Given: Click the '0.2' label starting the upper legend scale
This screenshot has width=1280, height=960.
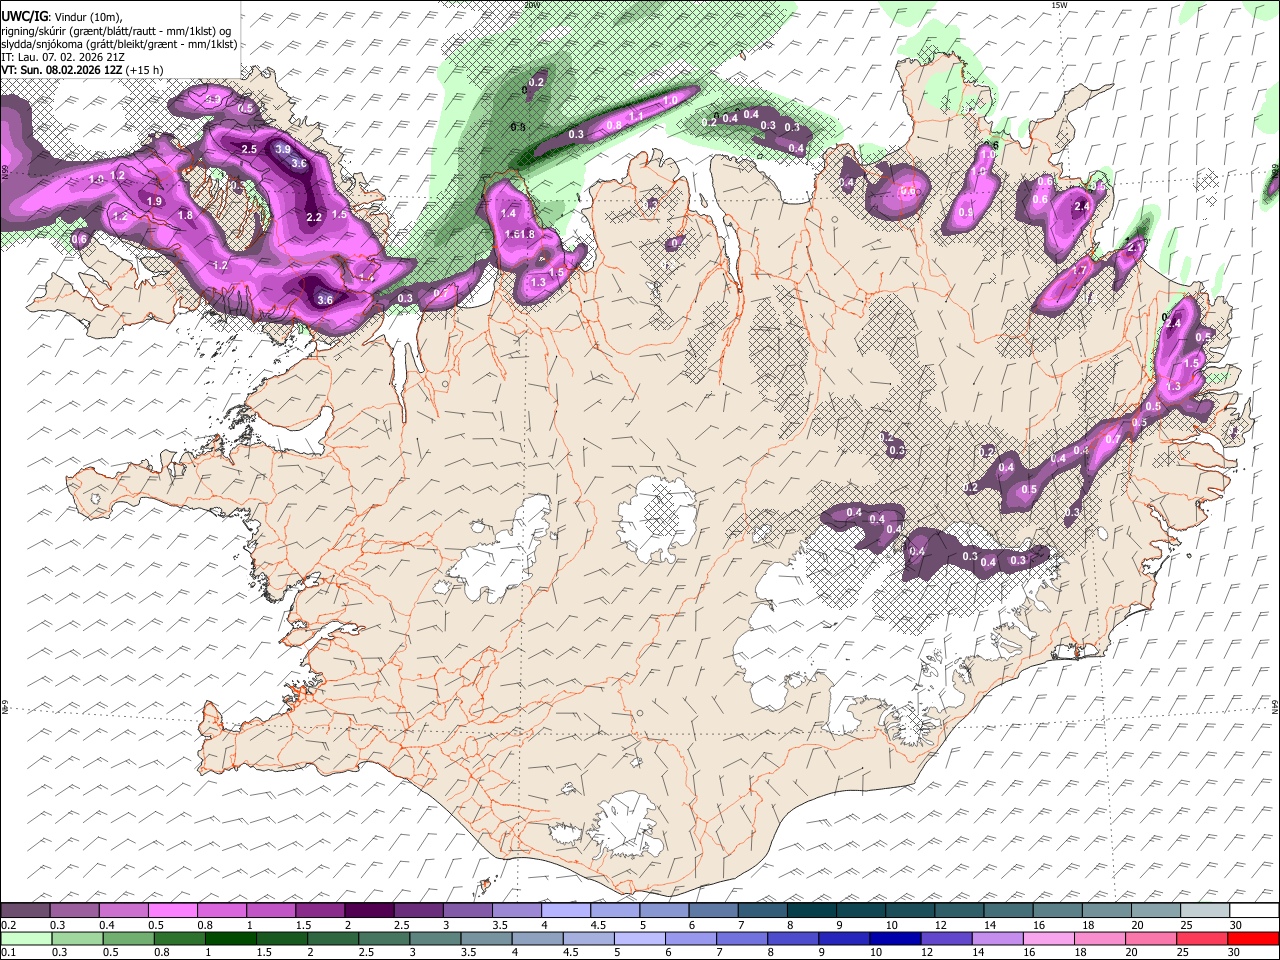Looking at the screenshot, I should (7, 925).
